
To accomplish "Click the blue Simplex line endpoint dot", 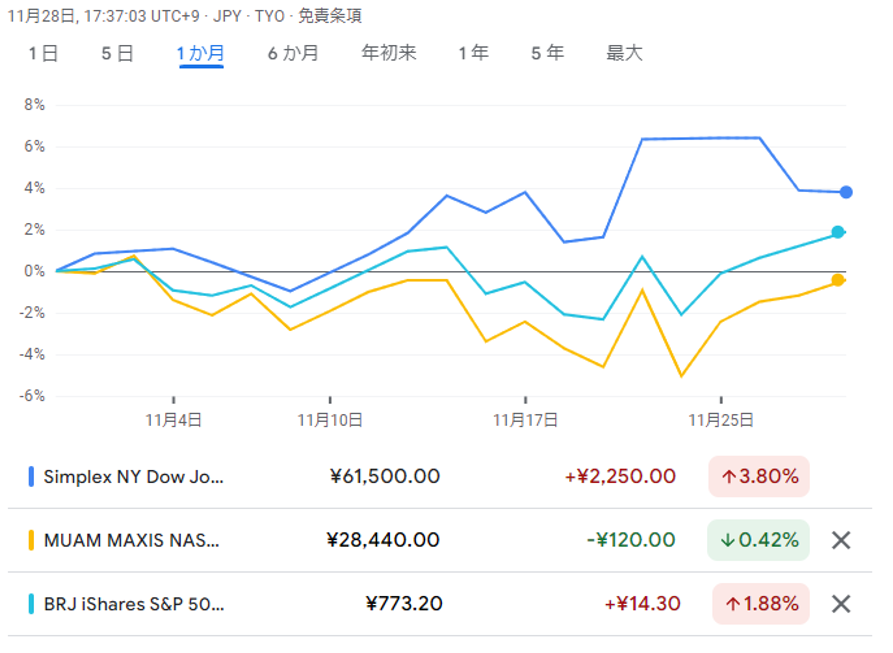I will click(x=846, y=192).
